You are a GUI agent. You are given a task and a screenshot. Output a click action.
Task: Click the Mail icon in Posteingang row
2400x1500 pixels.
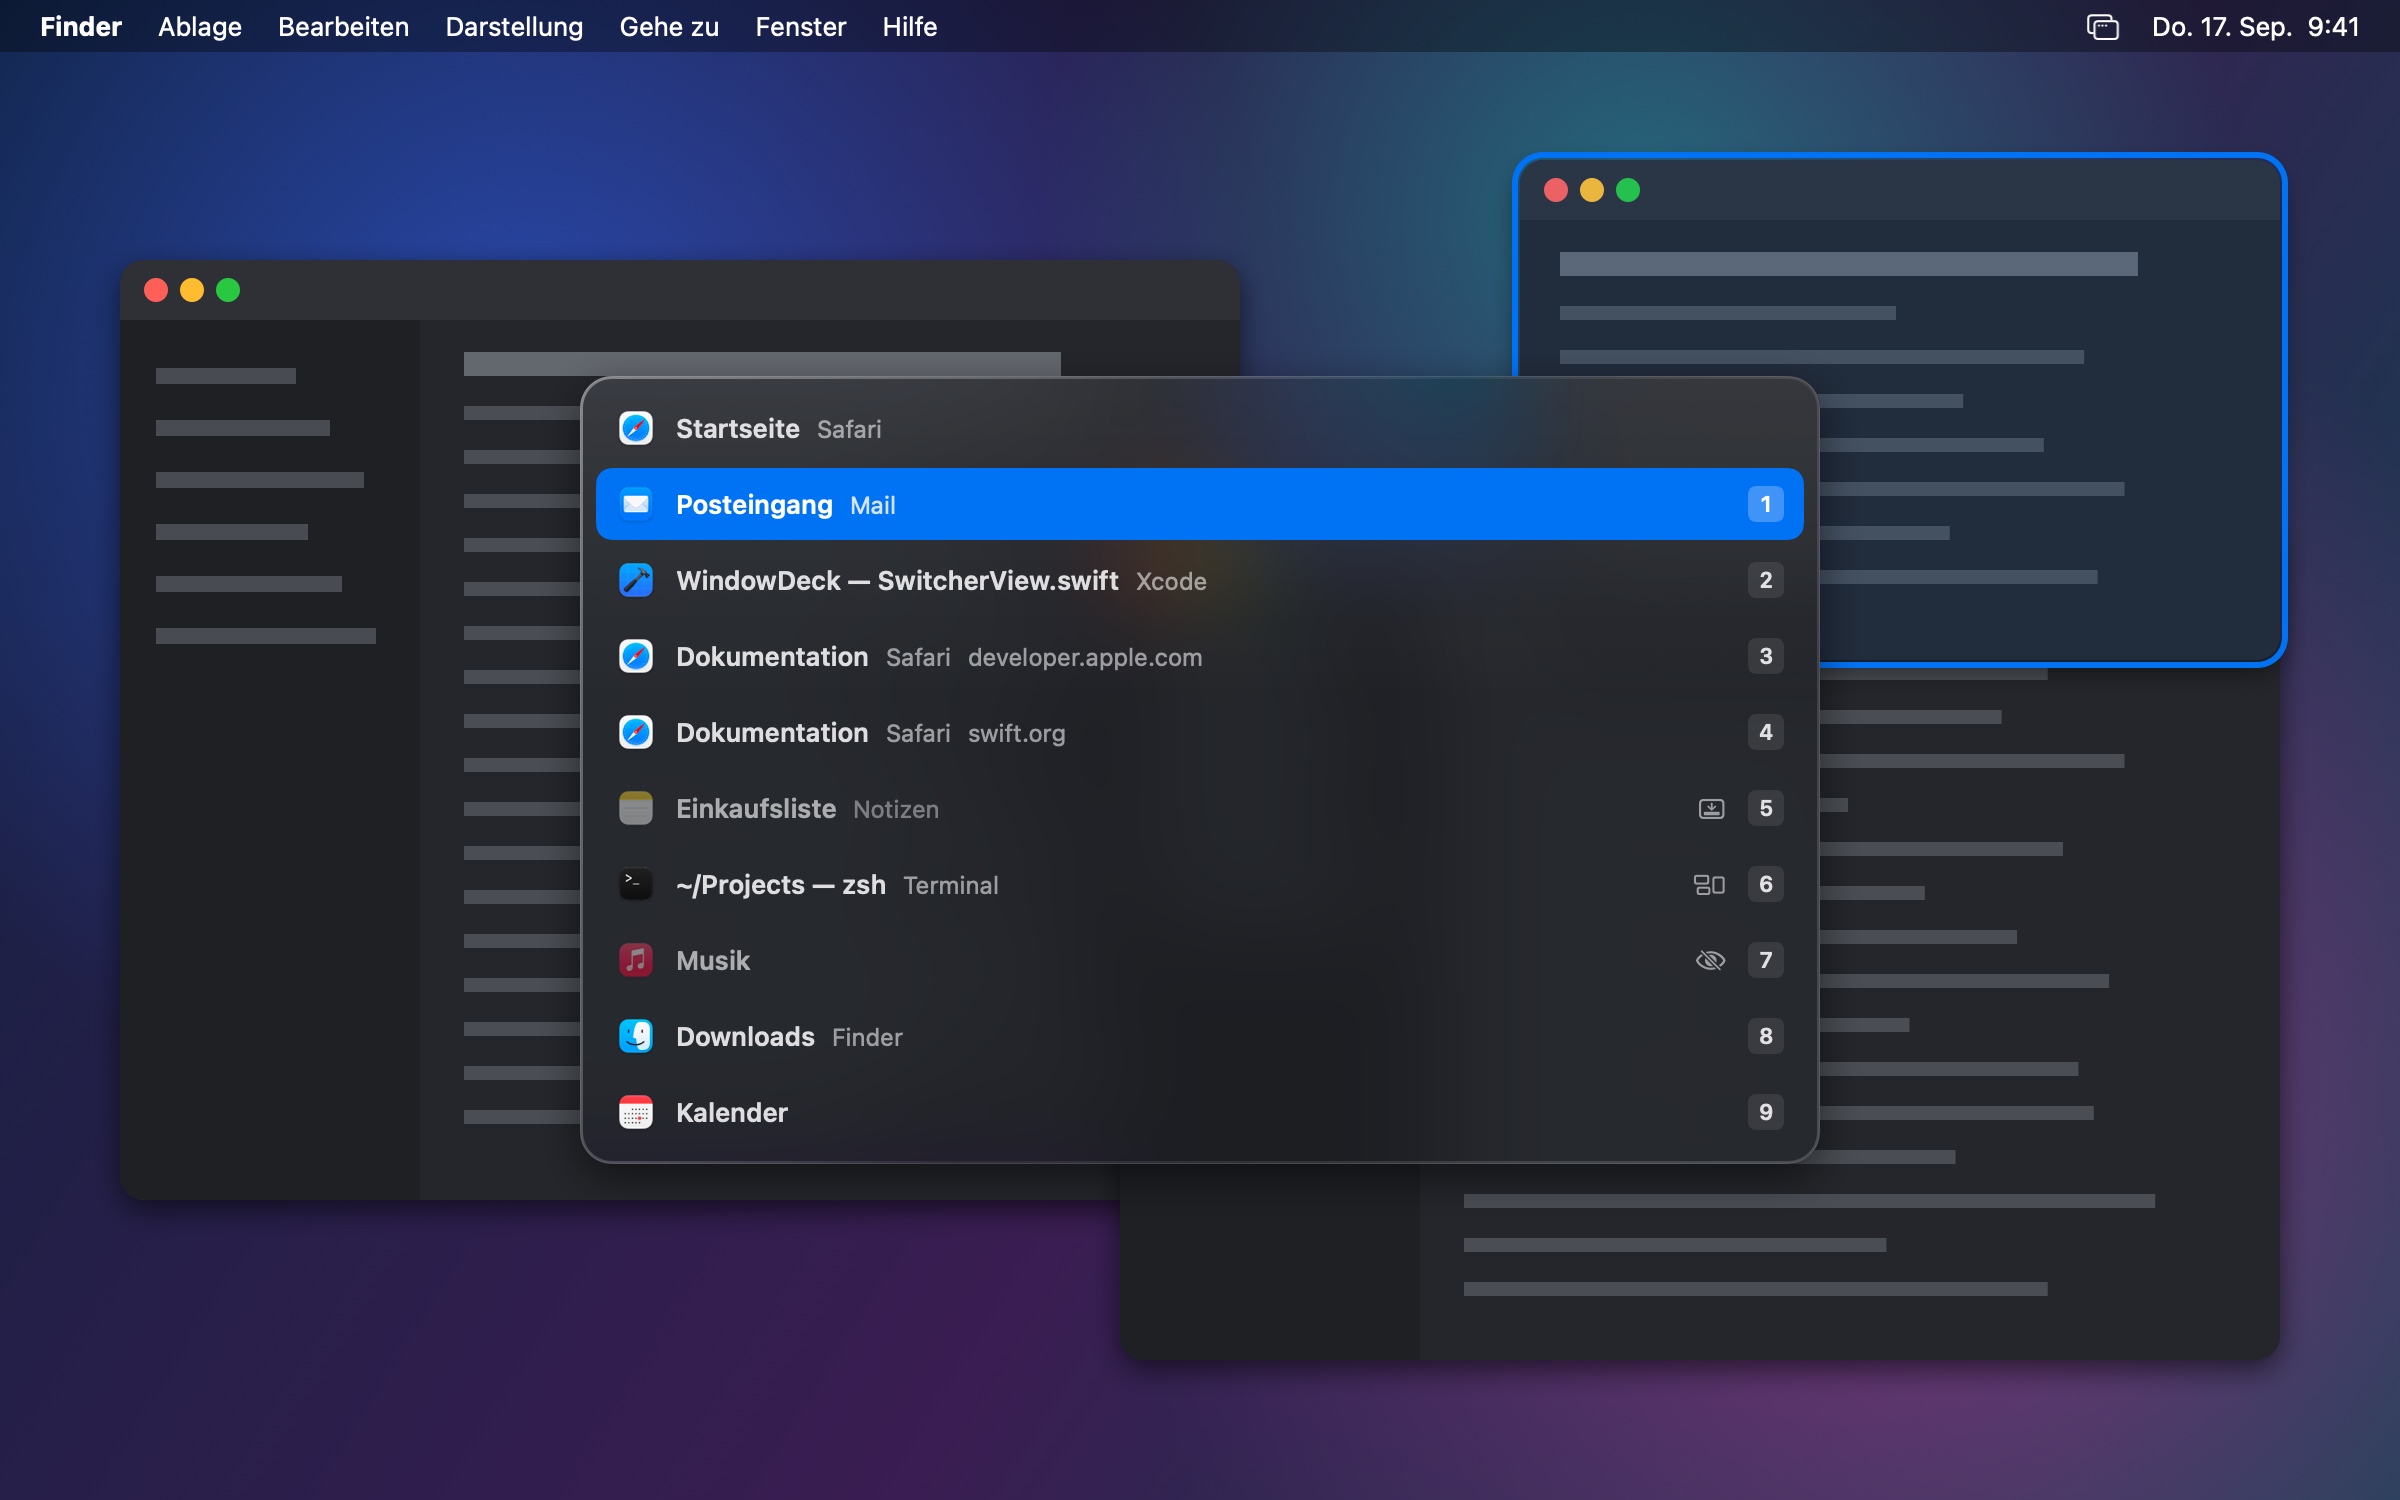pyautogui.click(x=636, y=504)
